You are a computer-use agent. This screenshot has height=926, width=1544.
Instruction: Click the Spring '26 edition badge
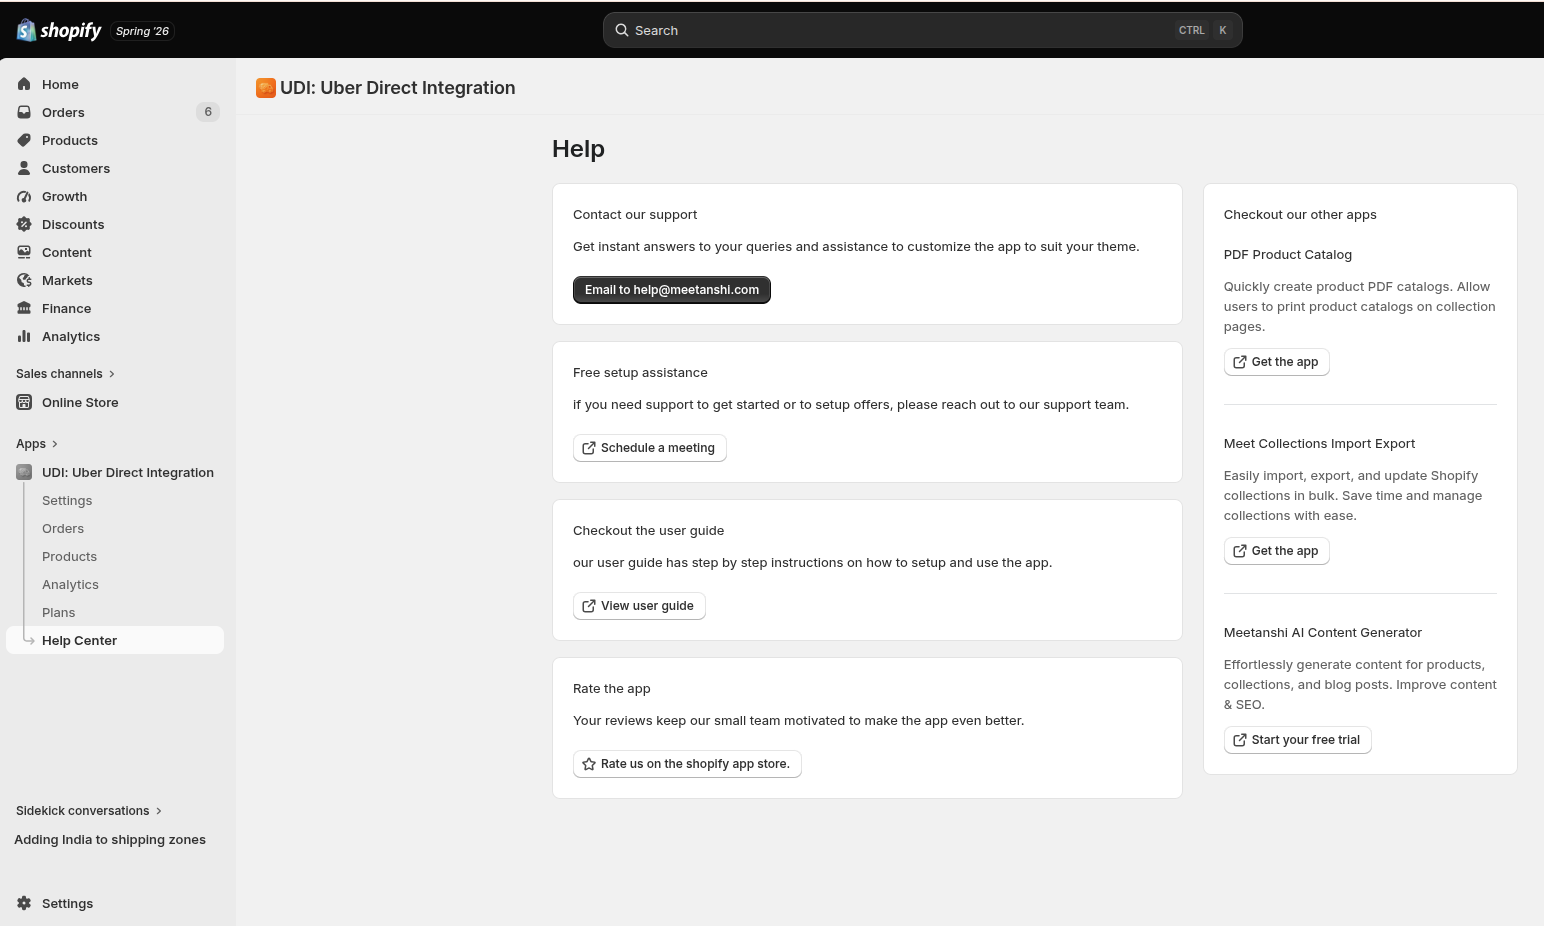[x=142, y=31]
